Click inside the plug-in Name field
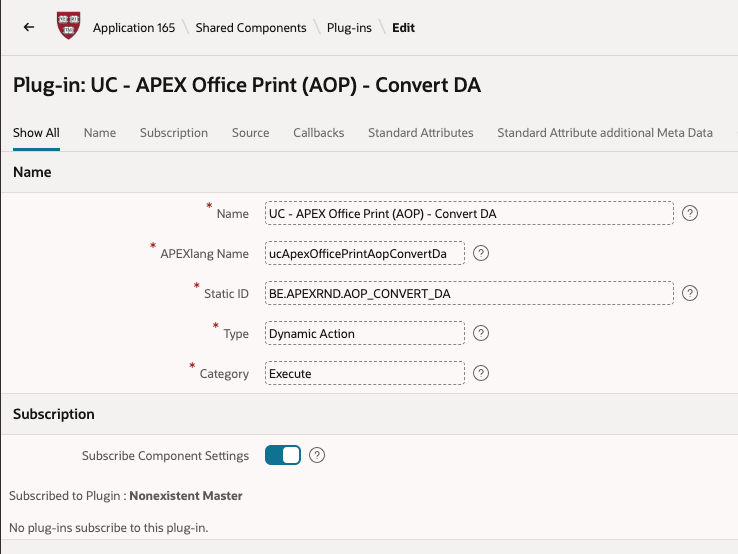Image resolution: width=738 pixels, height=554 pixels. tap(469, 213)
